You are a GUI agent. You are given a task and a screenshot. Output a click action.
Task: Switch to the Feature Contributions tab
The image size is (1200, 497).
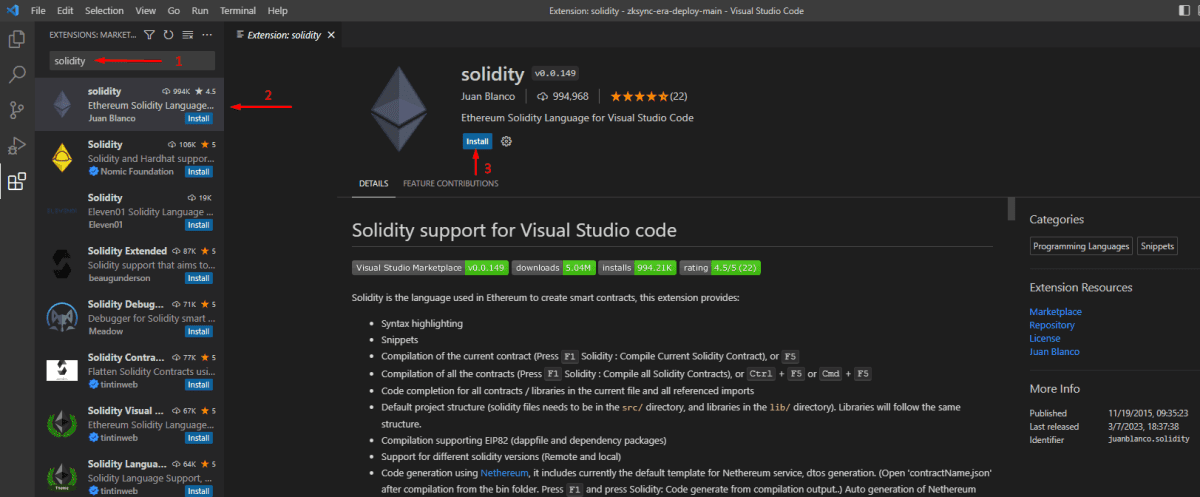point(450,183)
